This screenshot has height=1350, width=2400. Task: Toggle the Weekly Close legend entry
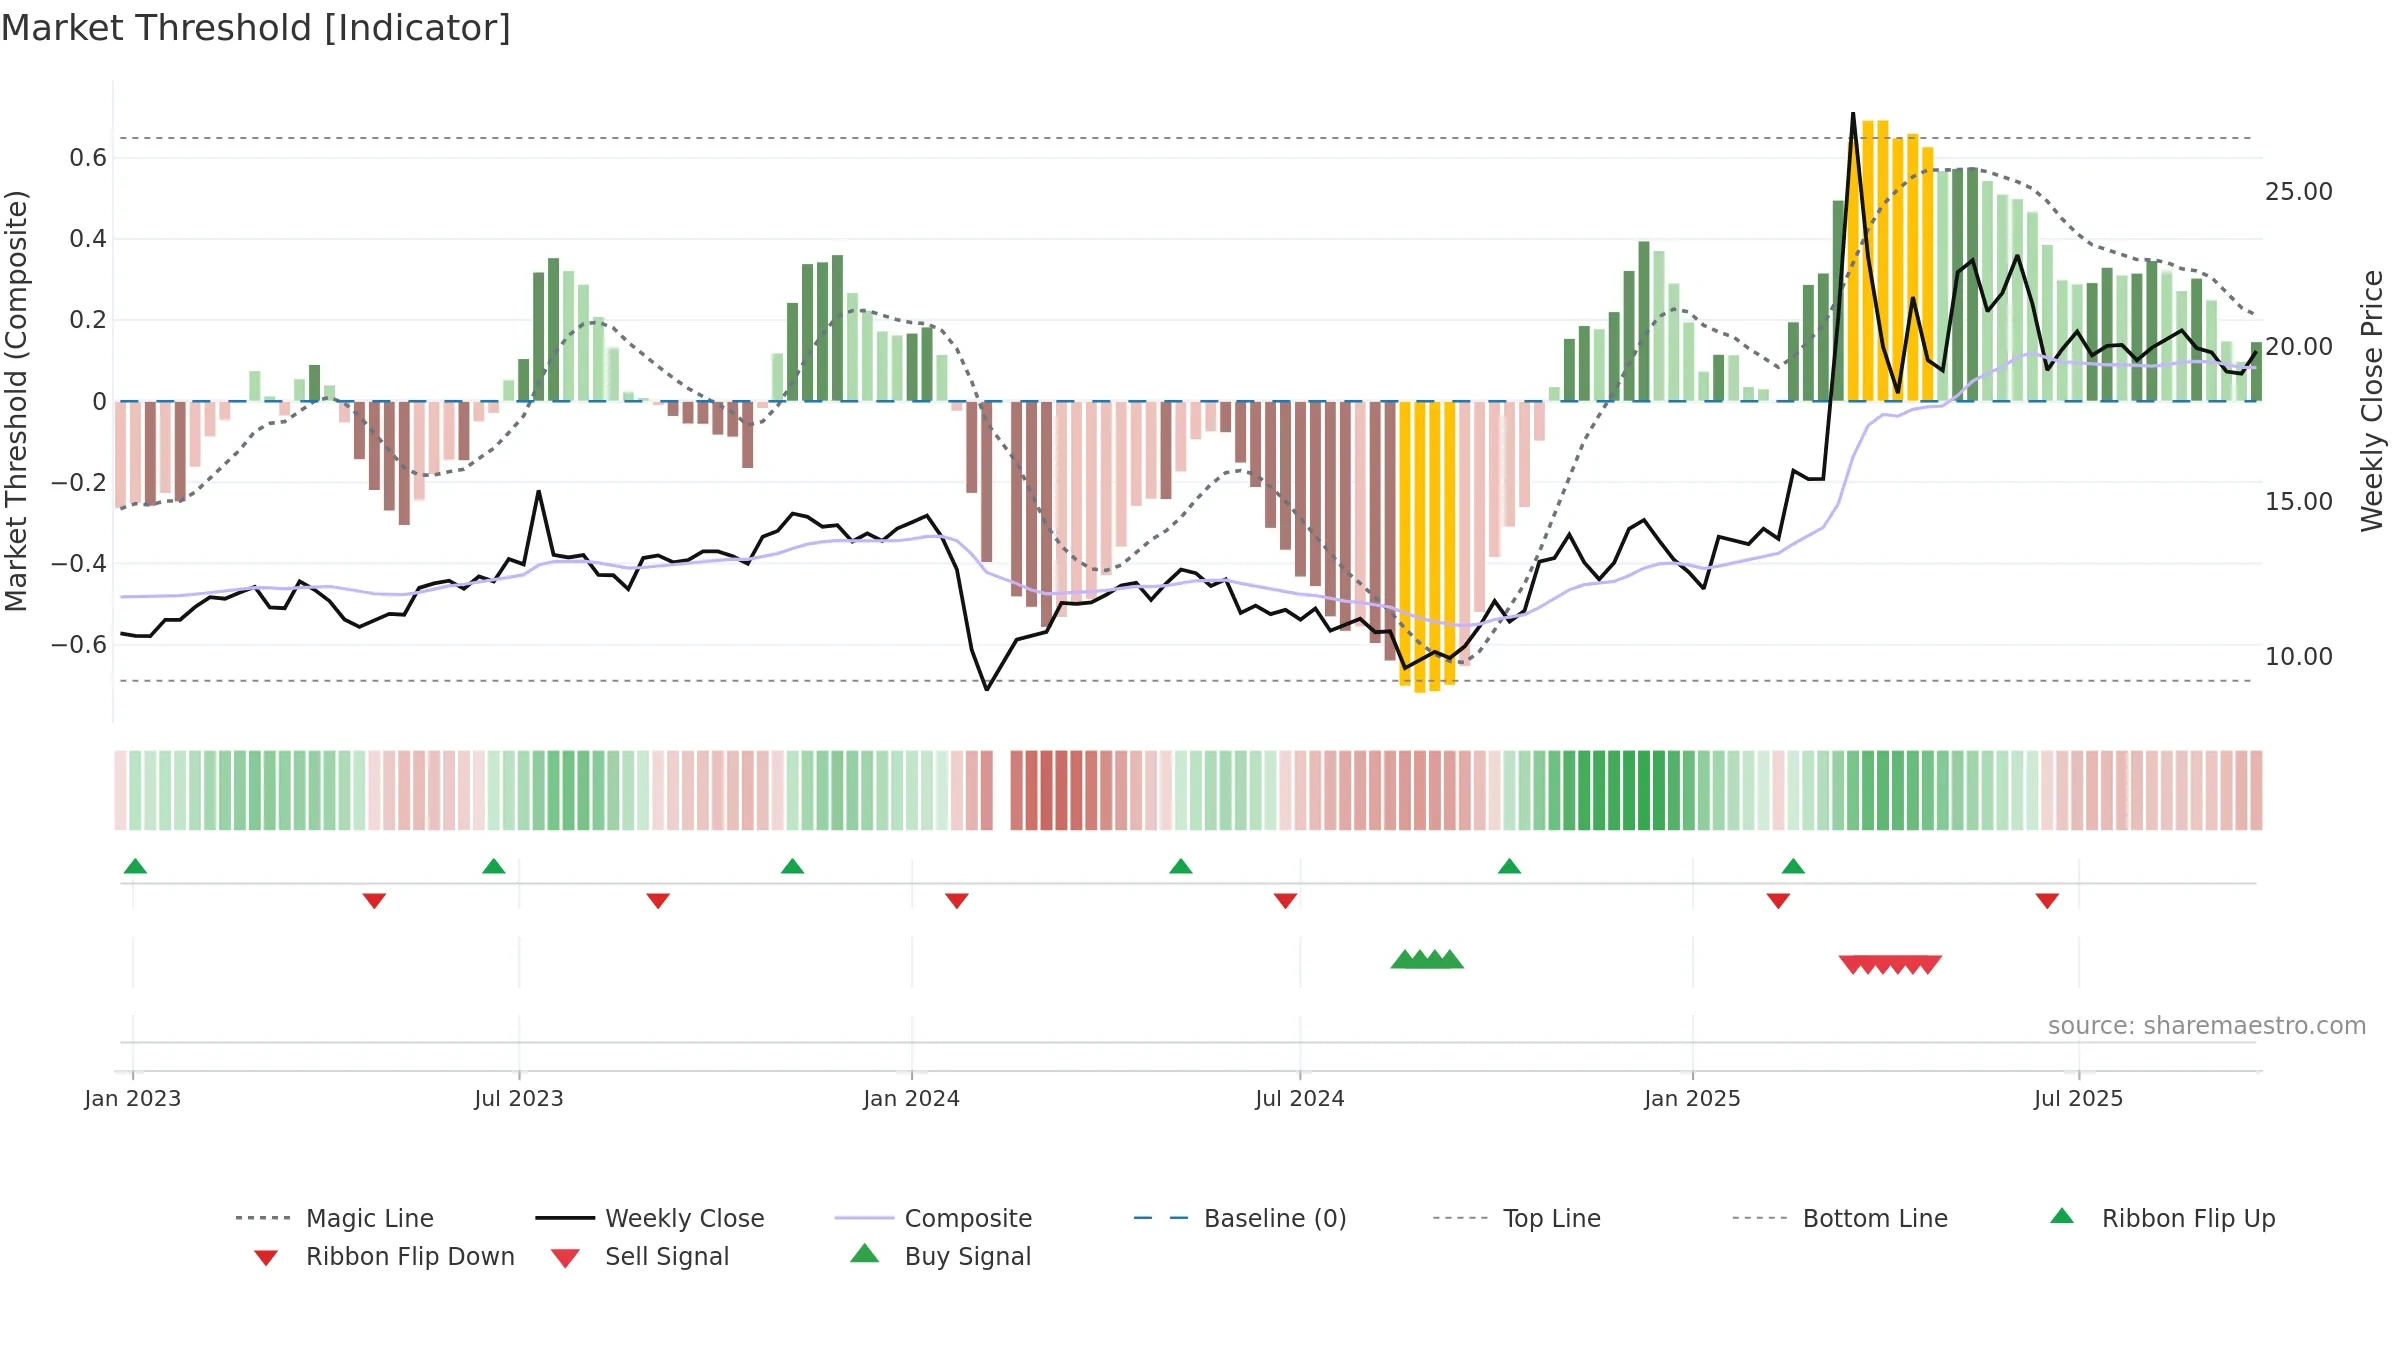tap(650, 1218)
